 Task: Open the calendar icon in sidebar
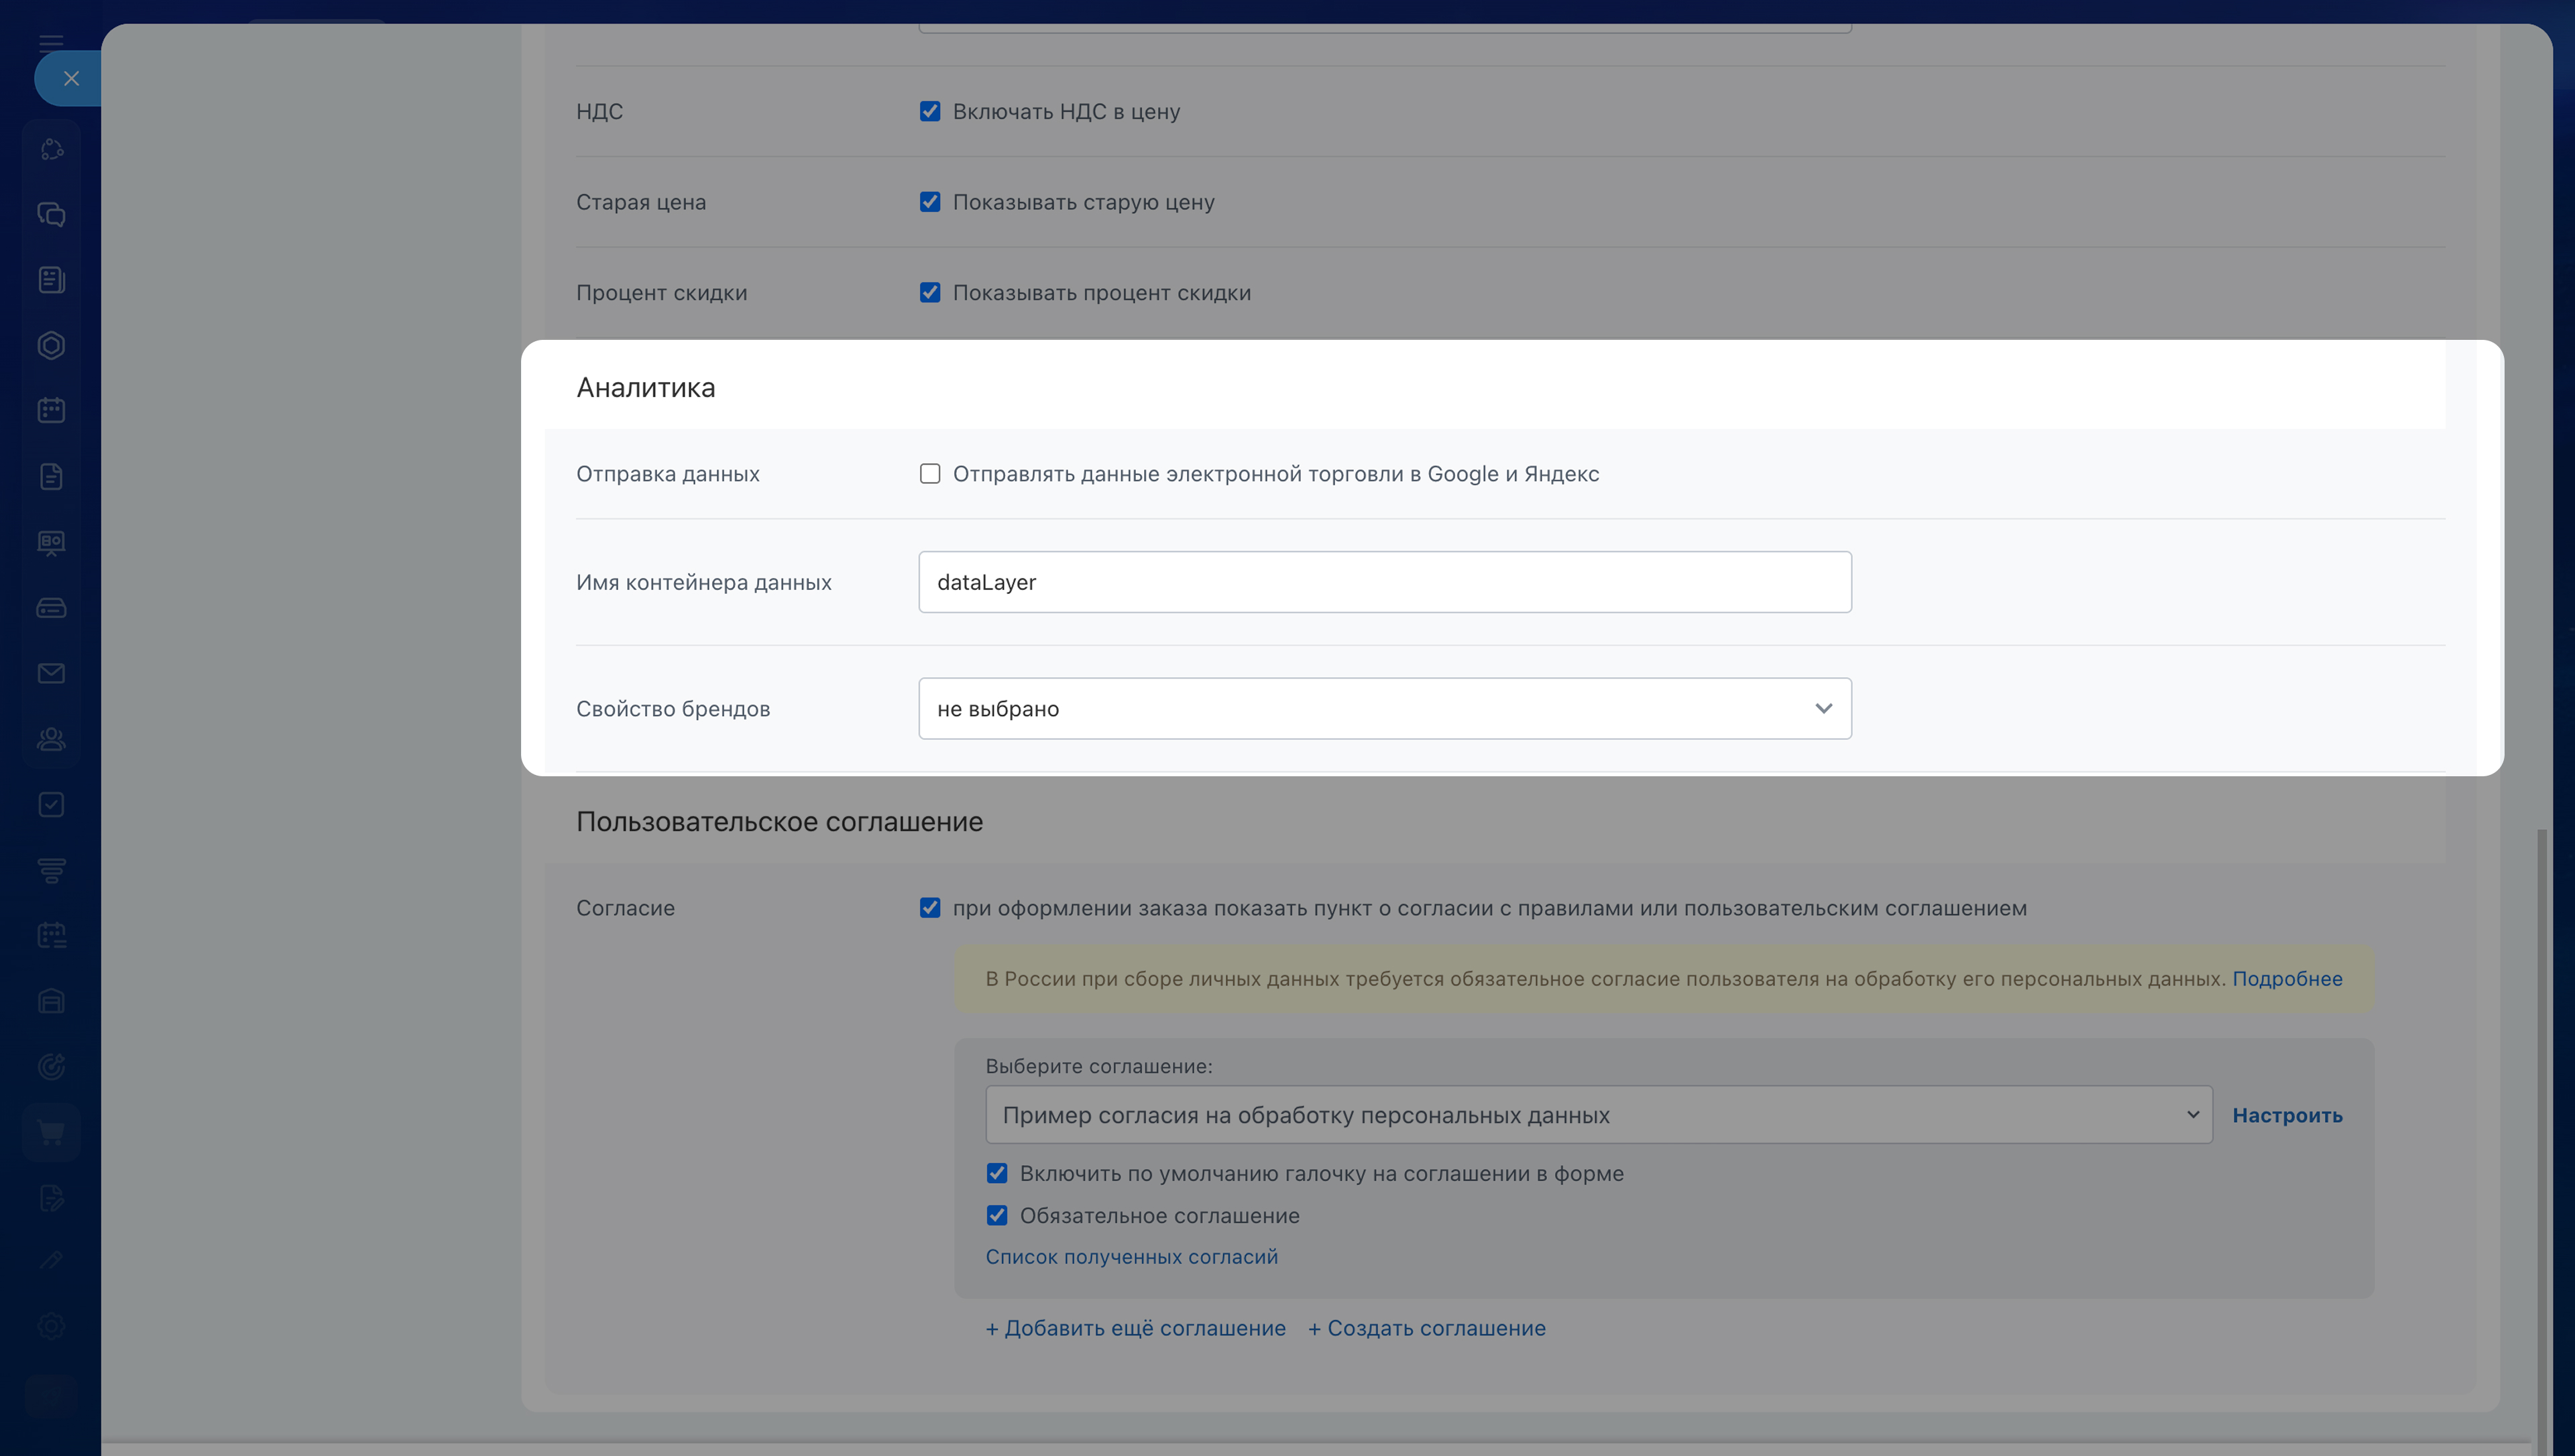click(x=51, y=410)
